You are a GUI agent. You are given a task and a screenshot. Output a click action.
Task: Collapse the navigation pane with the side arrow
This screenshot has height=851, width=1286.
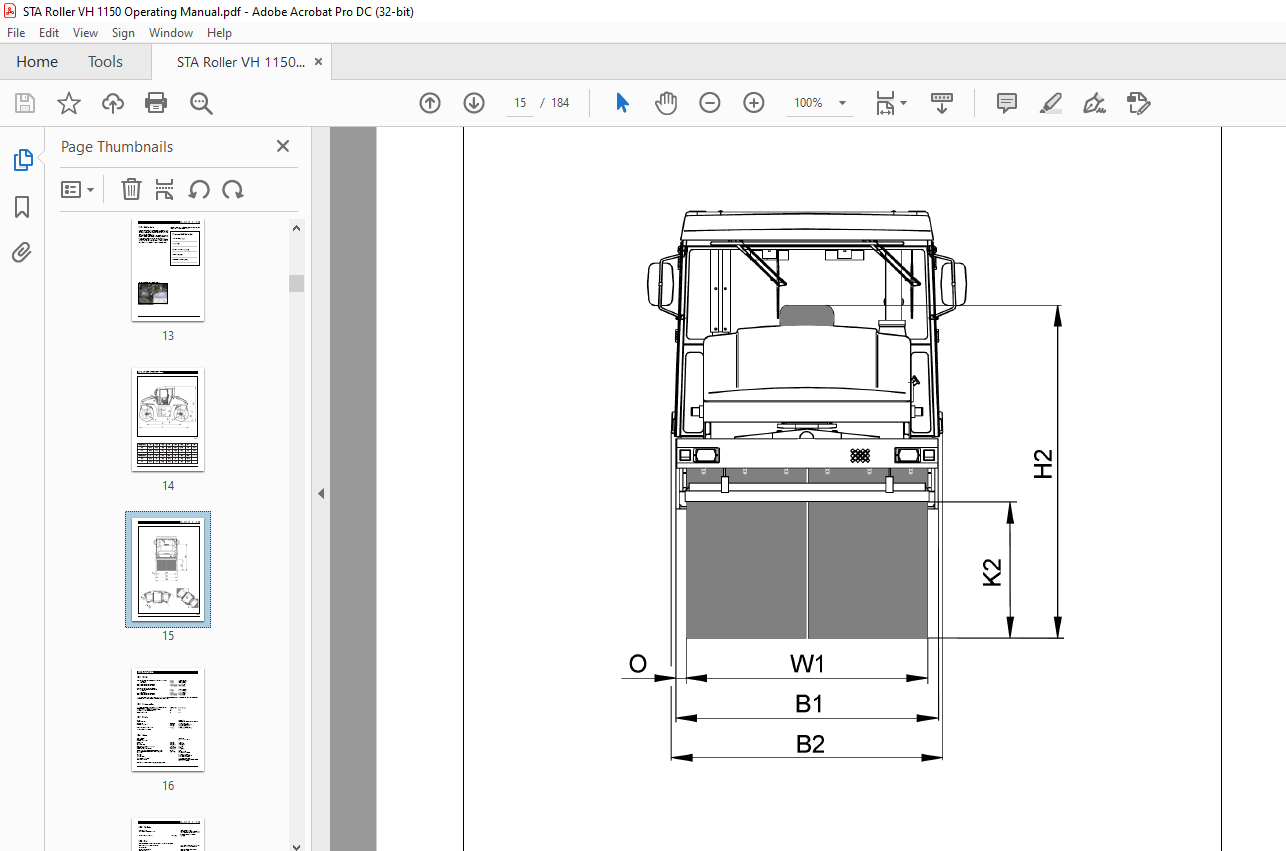click(x=321, y=493)
